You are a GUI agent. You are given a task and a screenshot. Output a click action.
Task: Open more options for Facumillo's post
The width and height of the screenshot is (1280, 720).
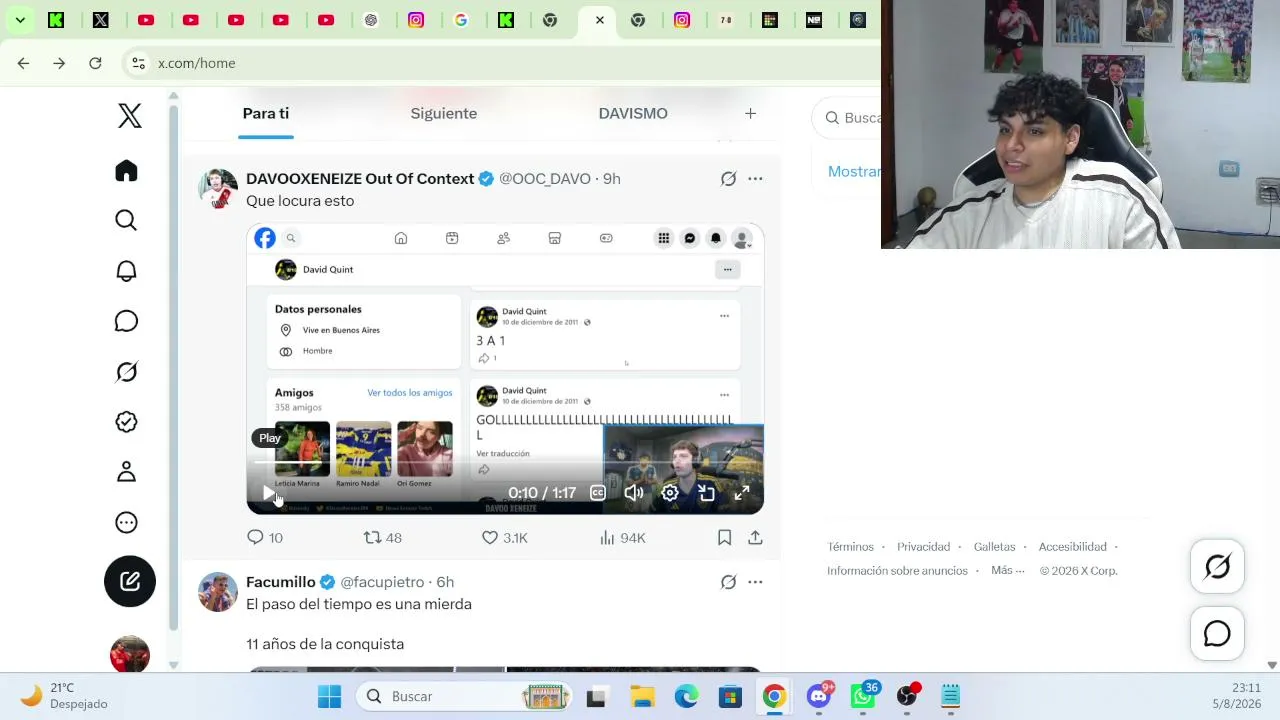(x=755, y=582)
